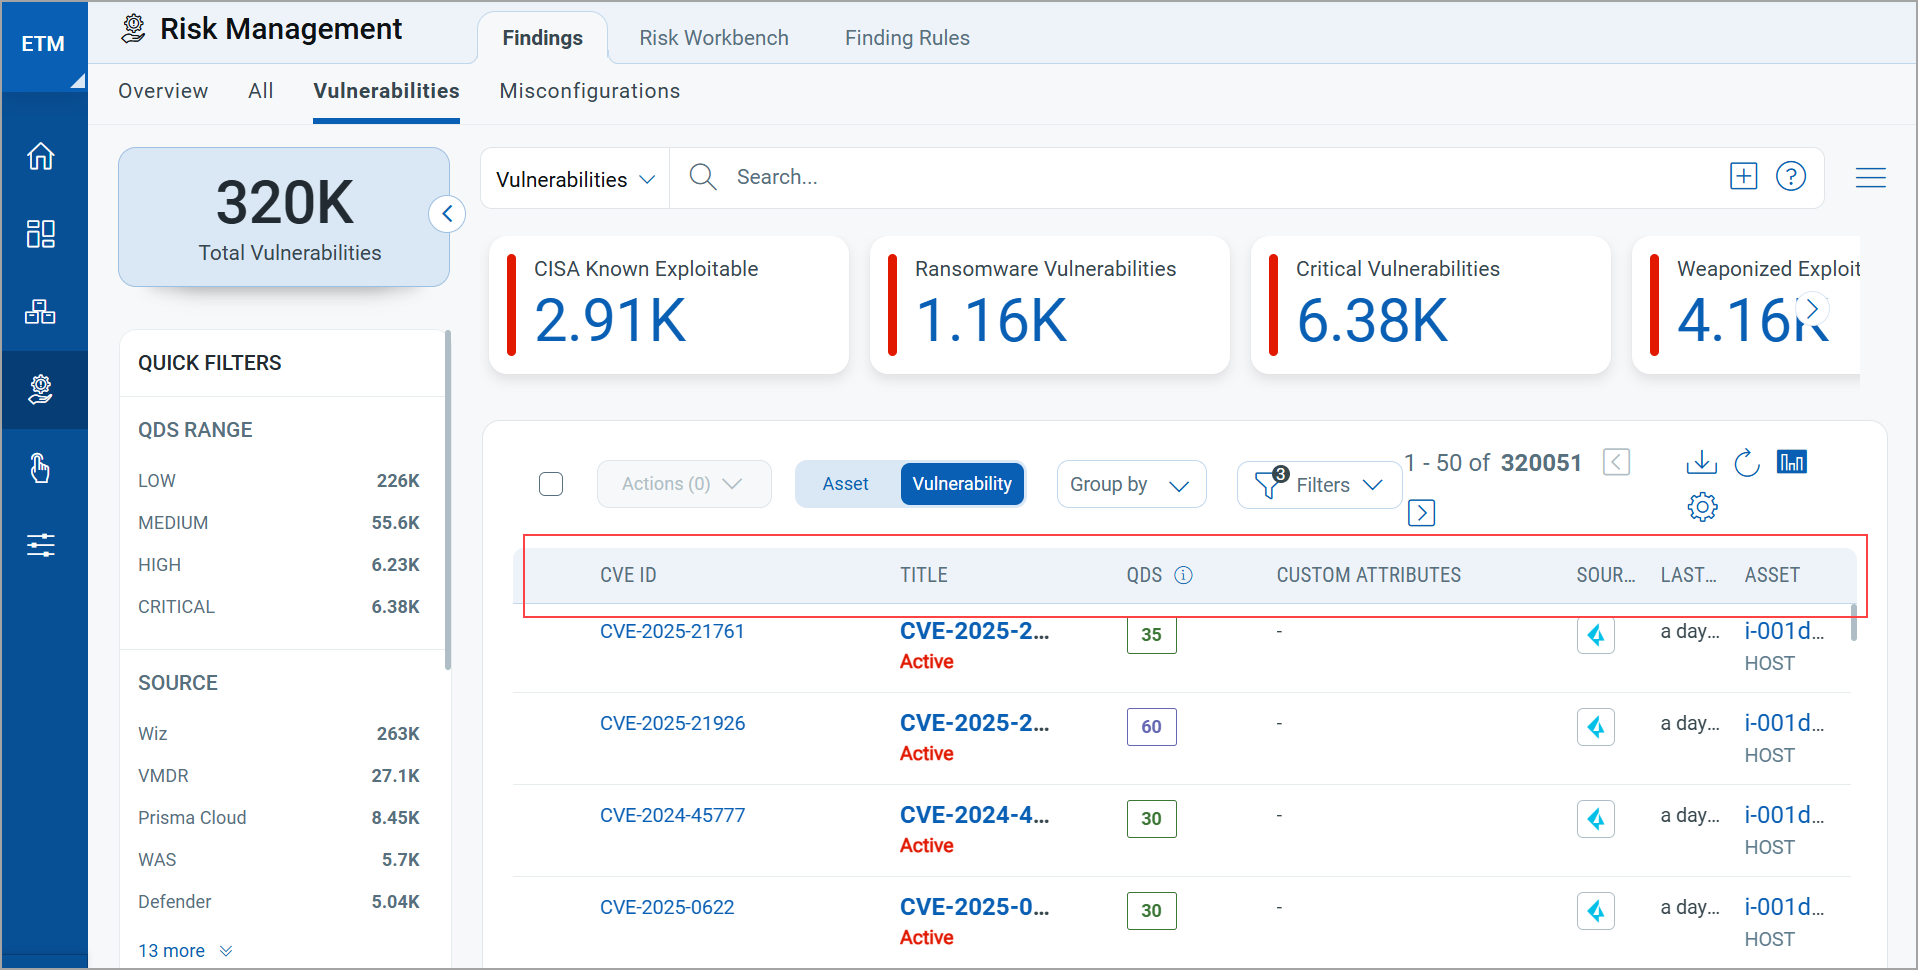Click source icon for CVE-2025-21761 row
Screen dimensions: 1918x970
(1596, 635)
